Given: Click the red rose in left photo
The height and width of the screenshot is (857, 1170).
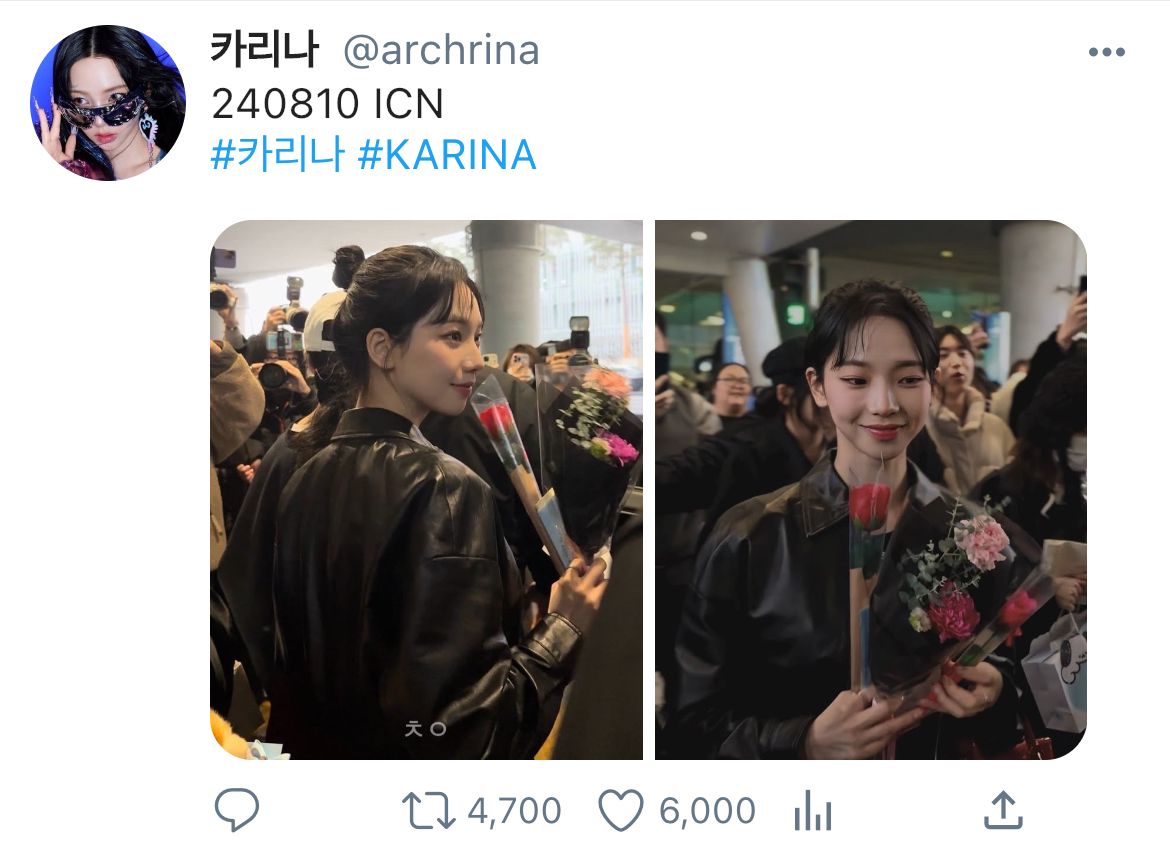Looking at the screenshot, I should click(x=496, y=421).
